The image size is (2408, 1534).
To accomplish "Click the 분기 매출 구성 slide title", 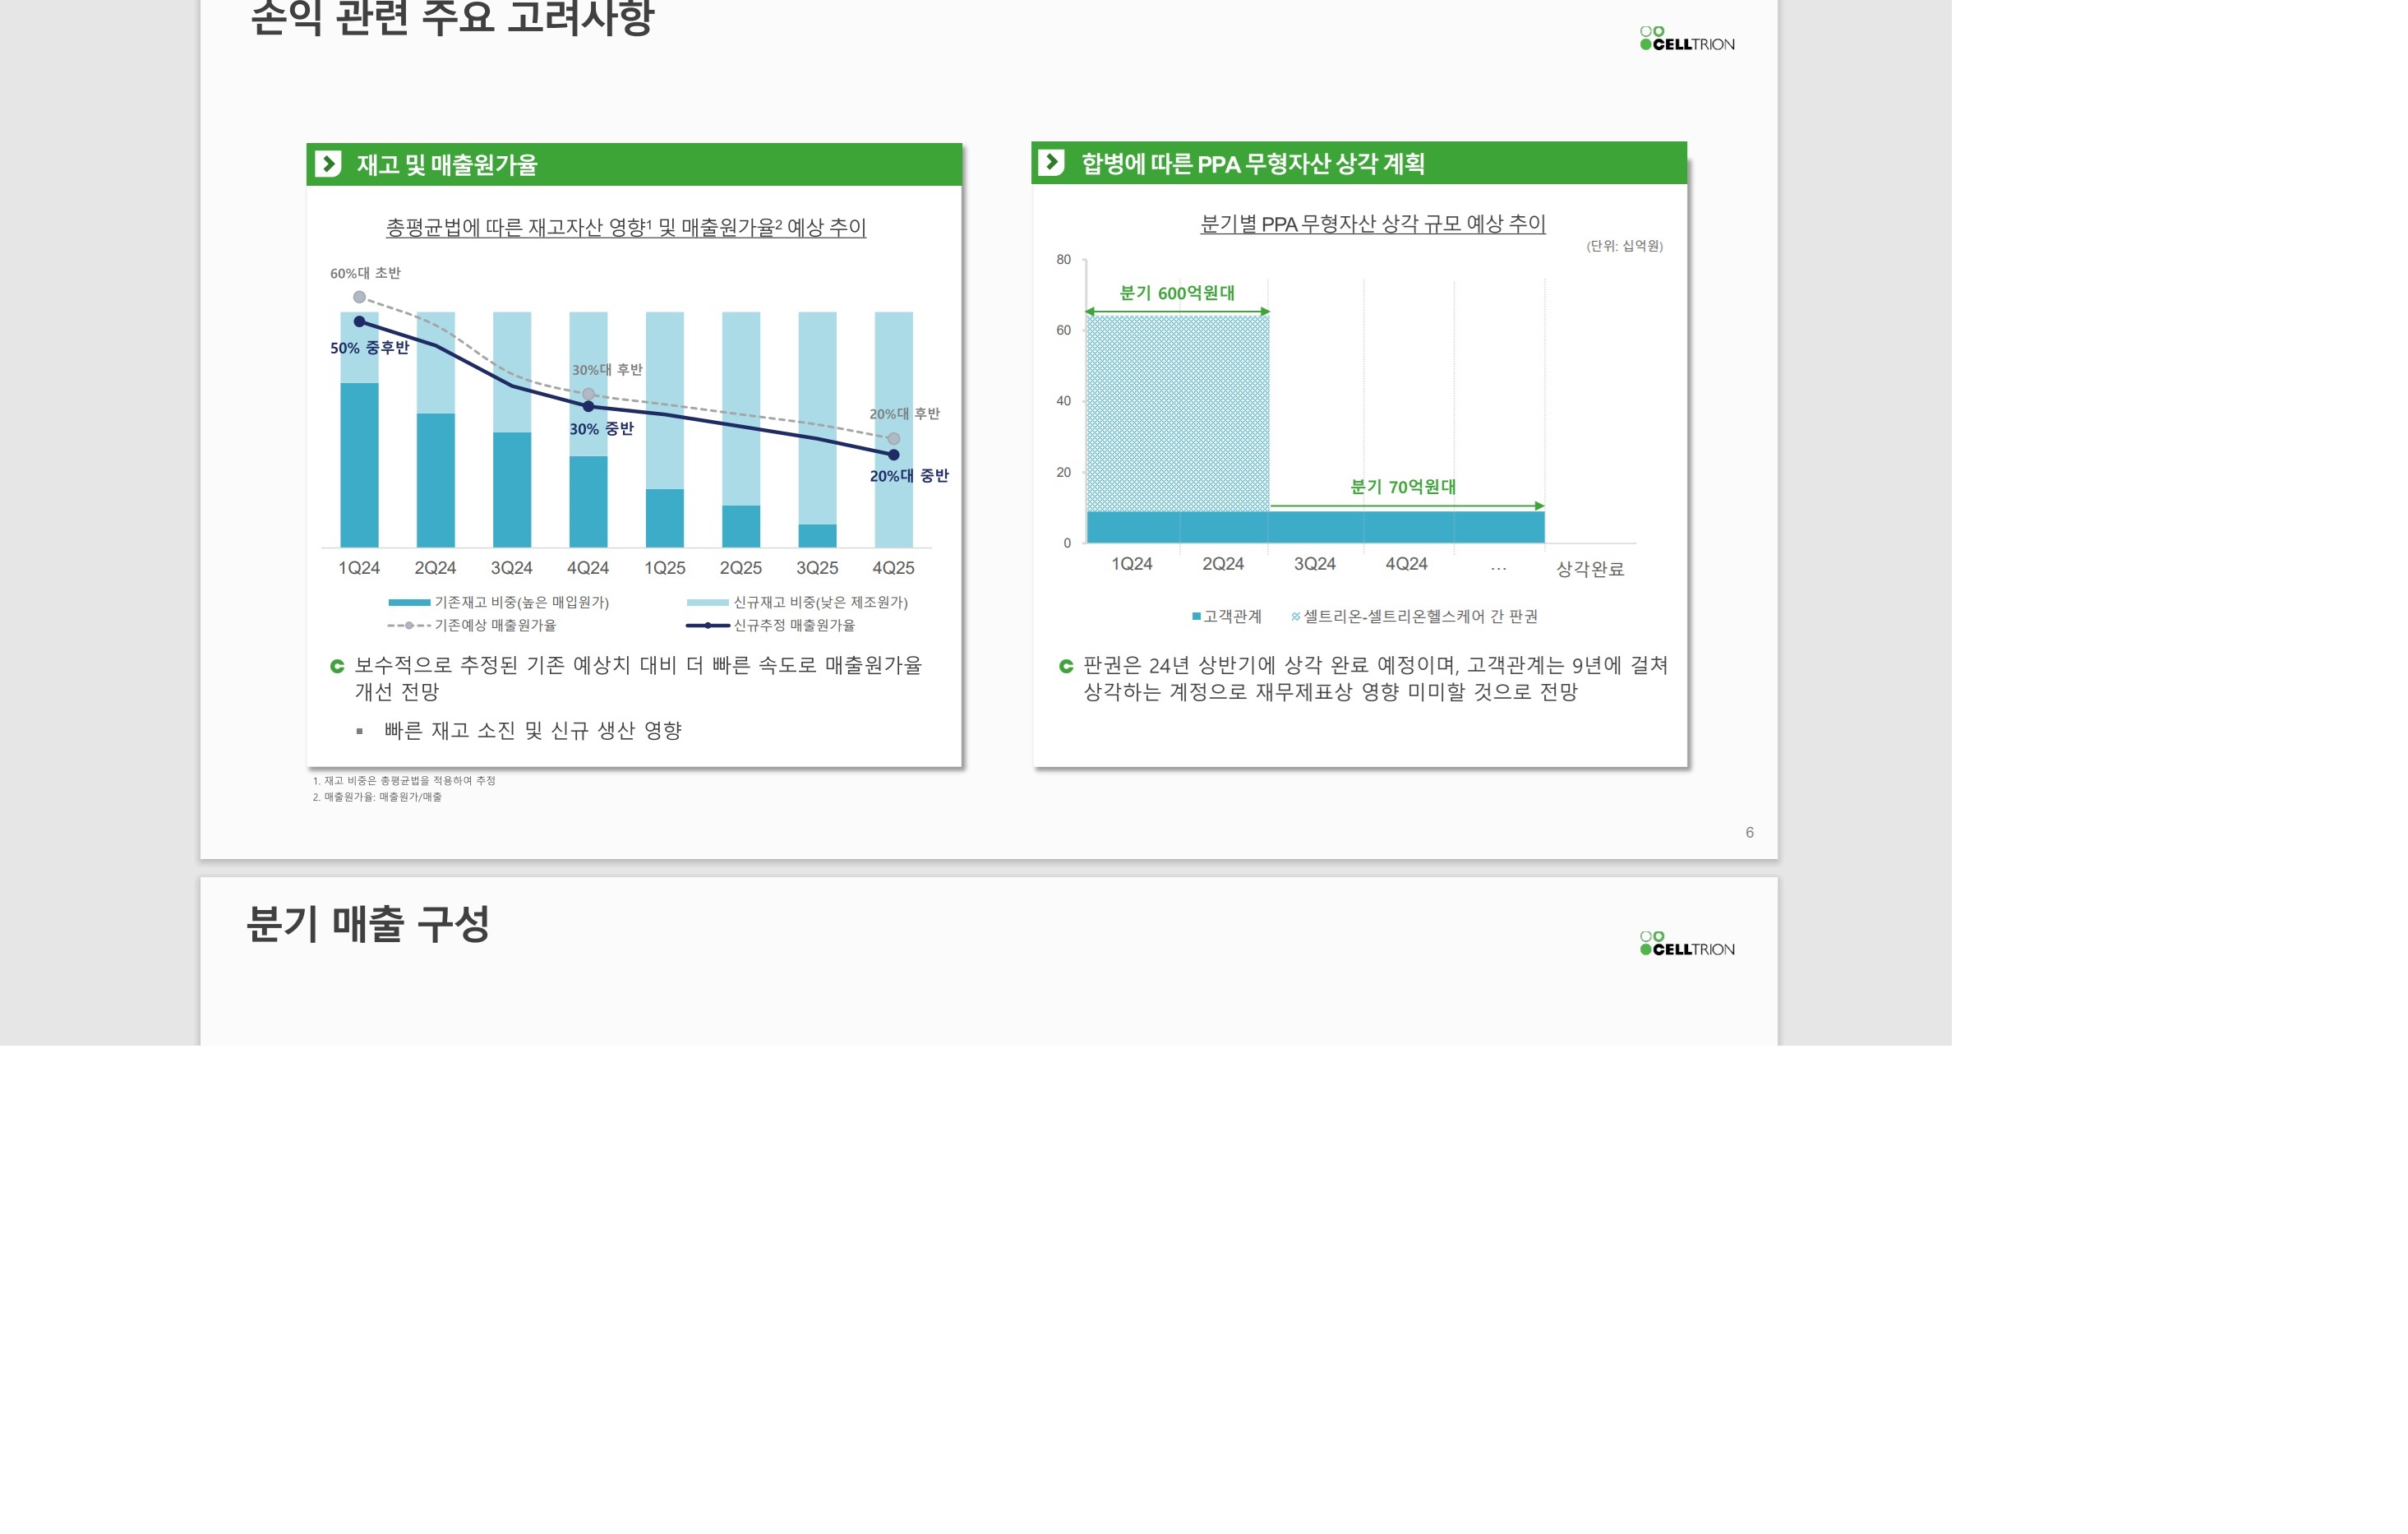I will click(368, 924).
